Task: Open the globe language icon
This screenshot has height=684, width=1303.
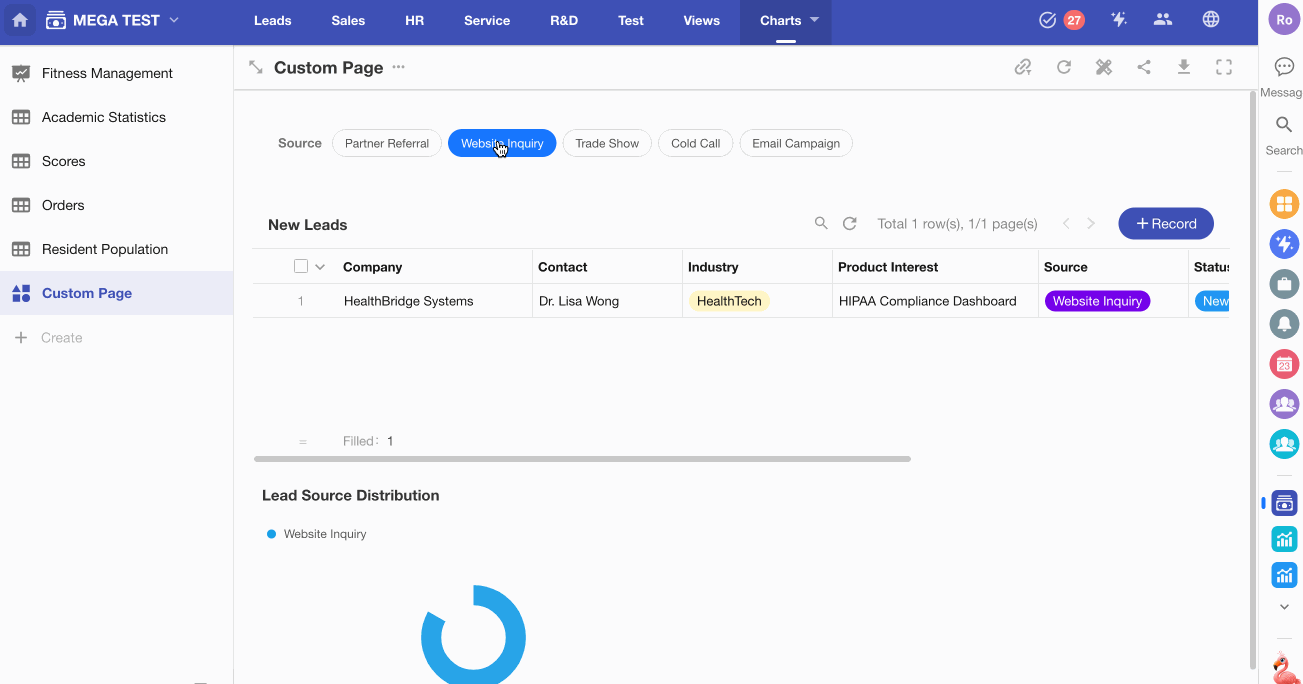Action: [1211, 20]
